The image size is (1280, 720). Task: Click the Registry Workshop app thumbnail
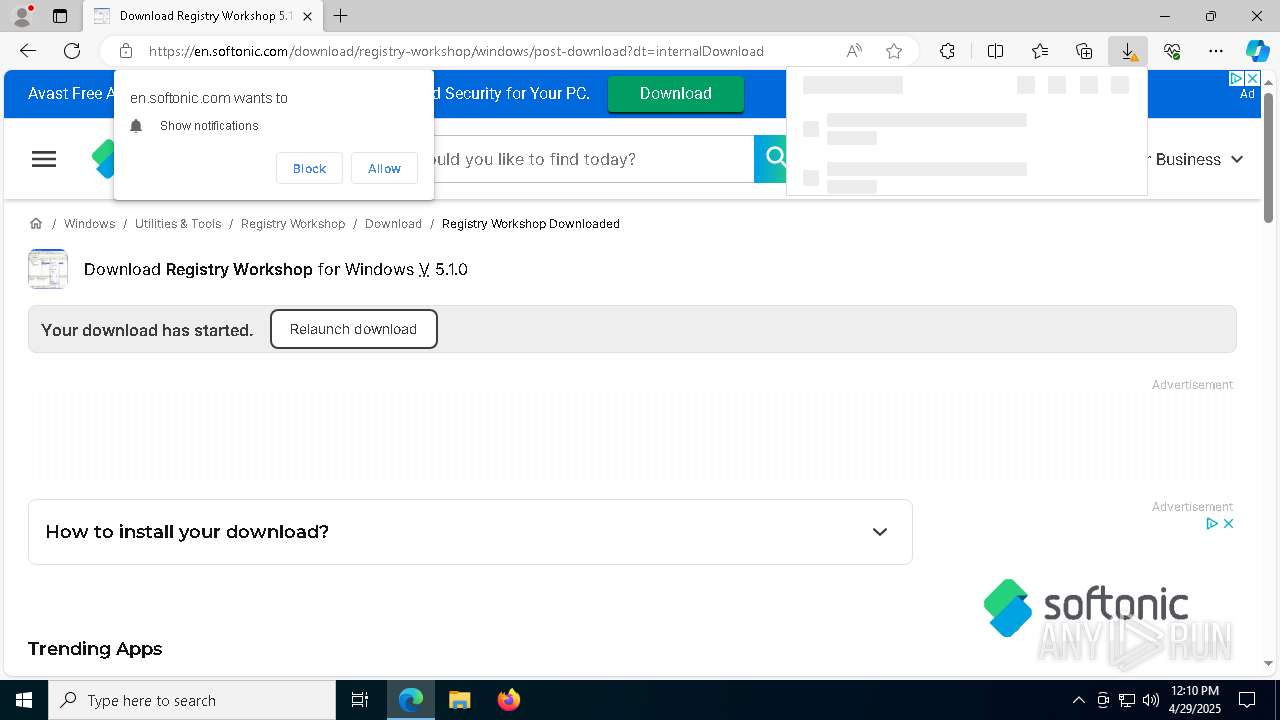click(x=48, y=269)
